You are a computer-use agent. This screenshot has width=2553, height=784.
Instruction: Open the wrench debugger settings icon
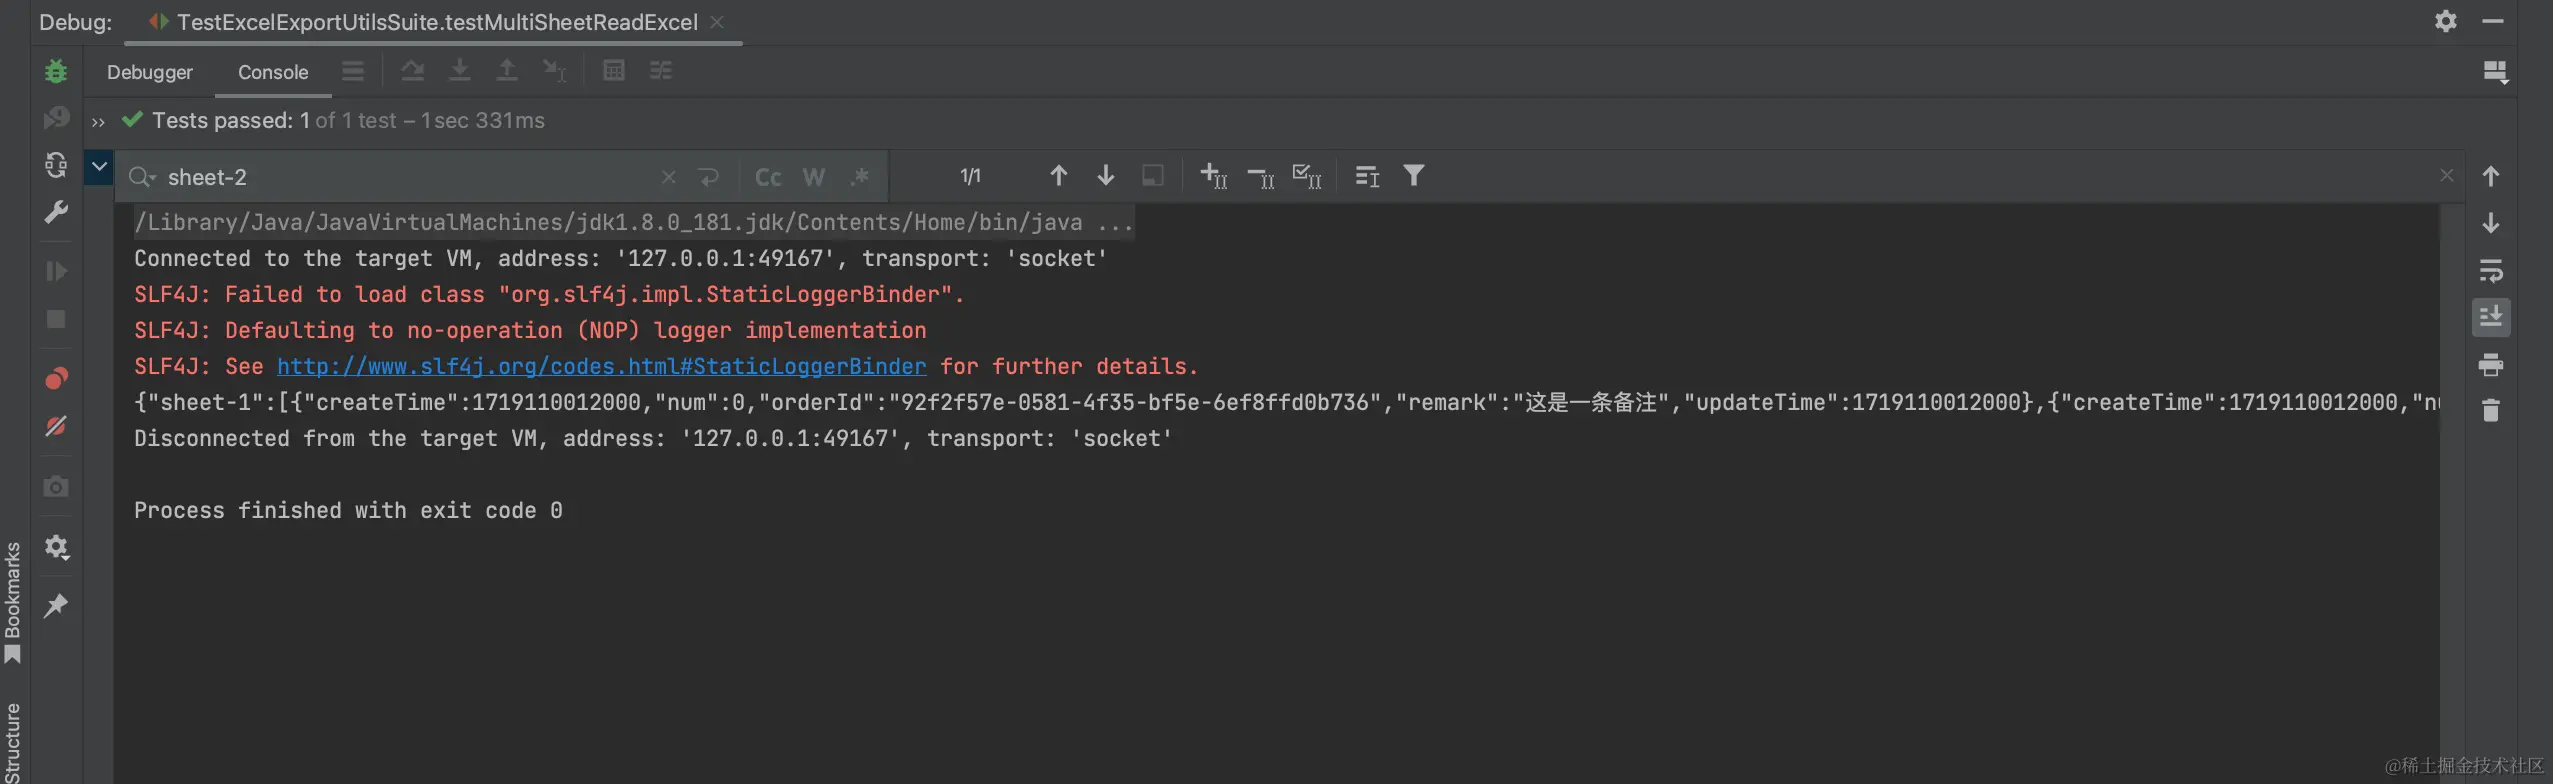(x=56, y=212)
